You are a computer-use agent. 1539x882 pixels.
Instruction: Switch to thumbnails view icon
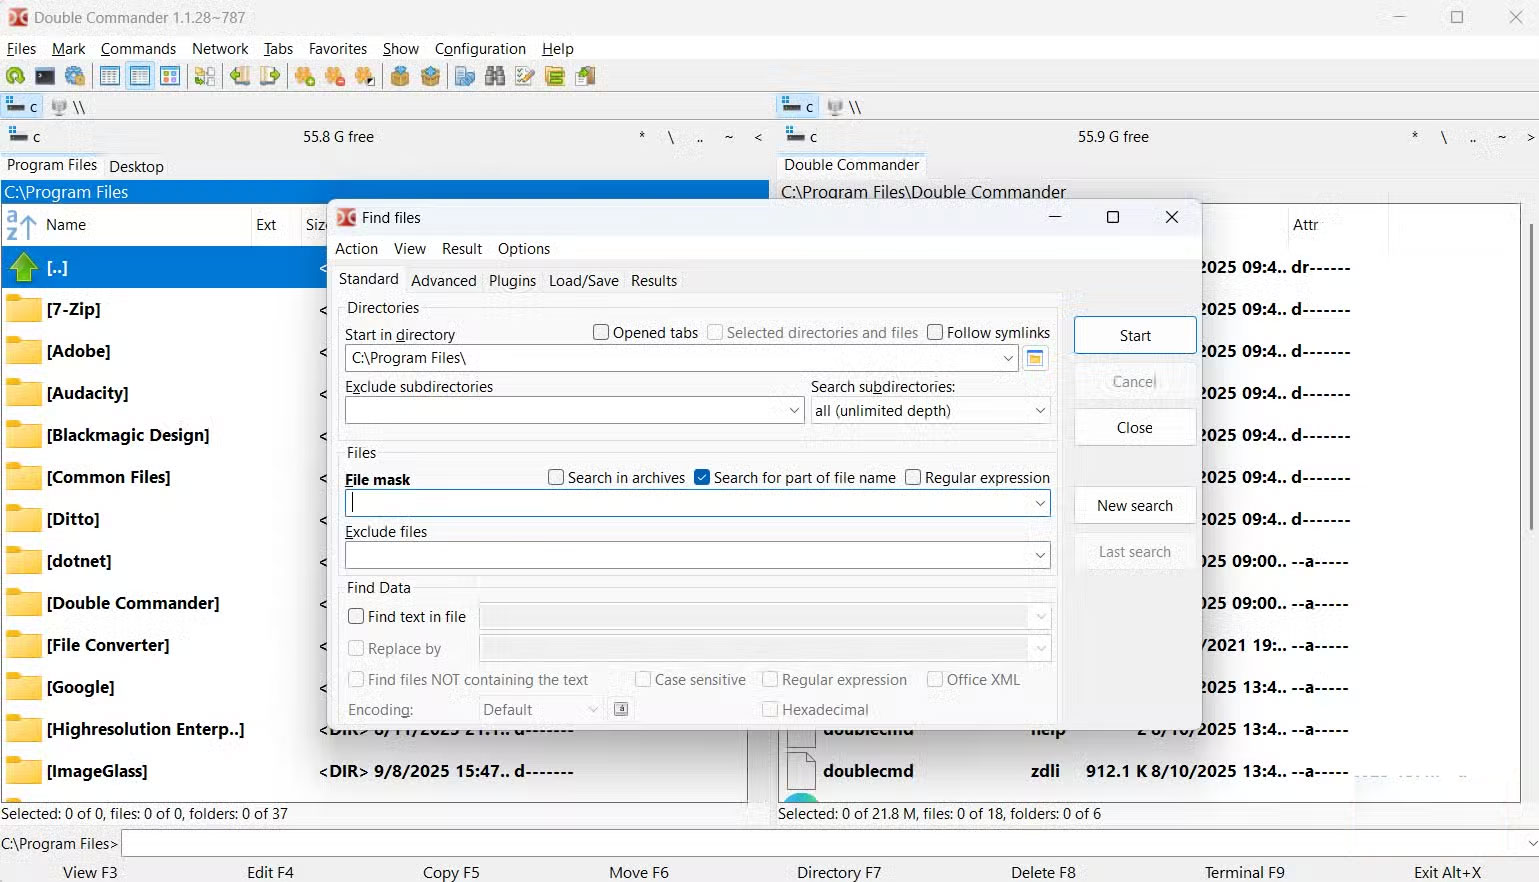(x=170, y=75)
